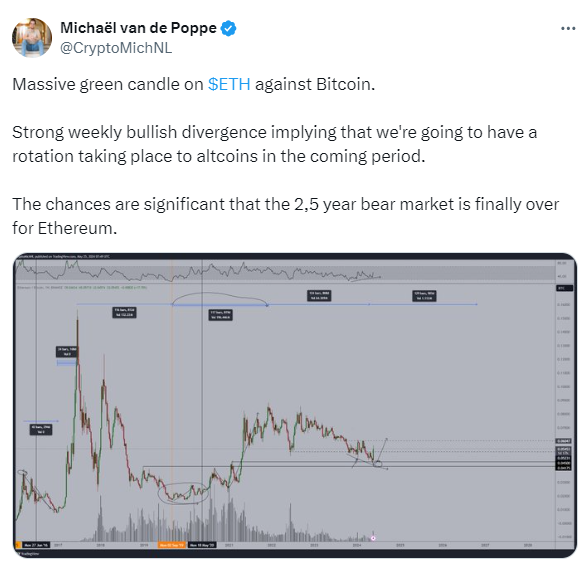Click the orange Sep '19 date label

(x=172, y=545)
